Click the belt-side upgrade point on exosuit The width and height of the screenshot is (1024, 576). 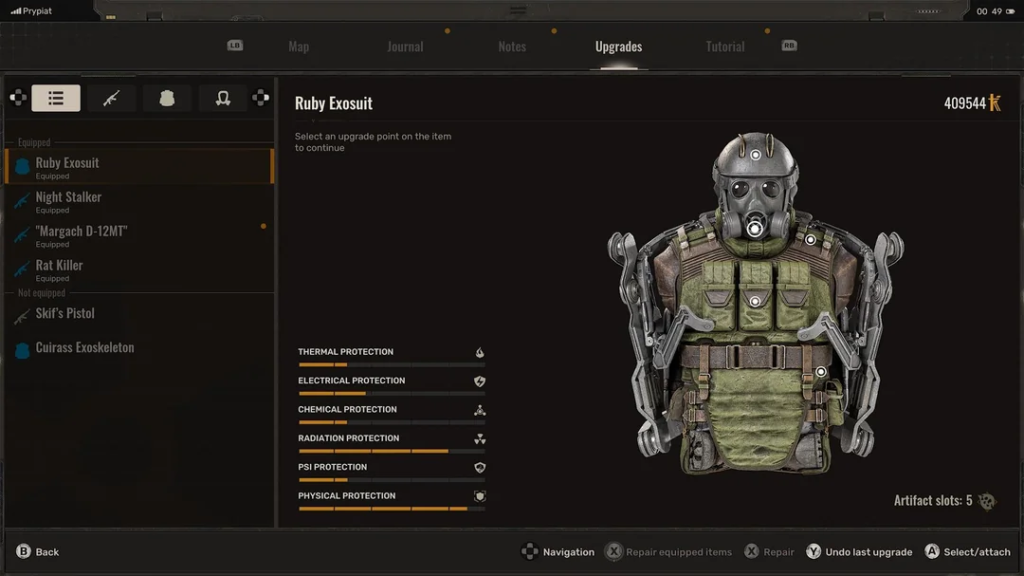tap(821, 372)
